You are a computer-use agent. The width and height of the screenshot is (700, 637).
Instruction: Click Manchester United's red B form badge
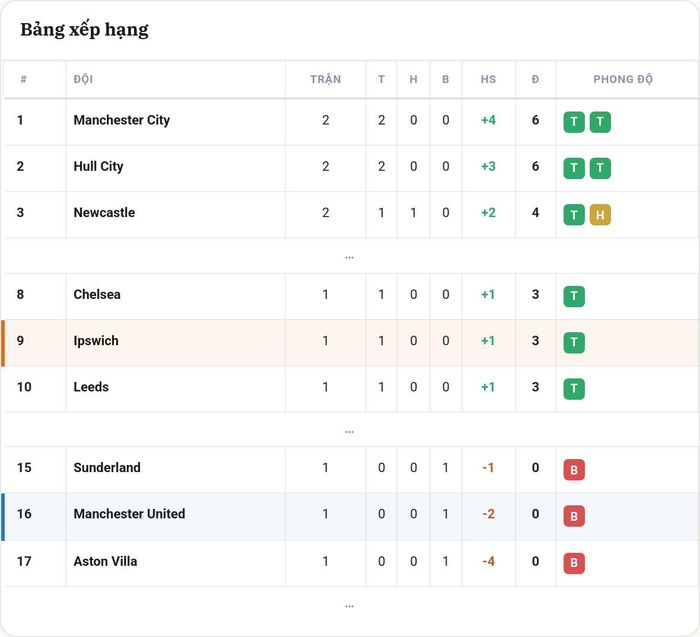point(574,516)
